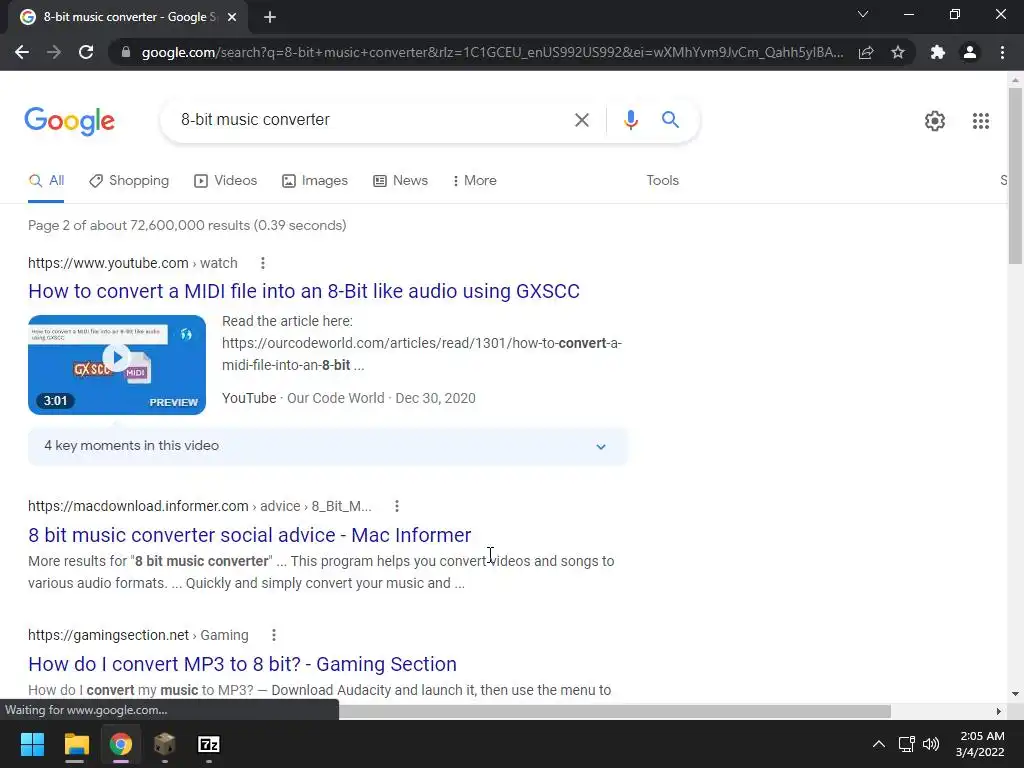Reload the page with the refresh icon
The image size is (1024, 768).
point(86,52)
